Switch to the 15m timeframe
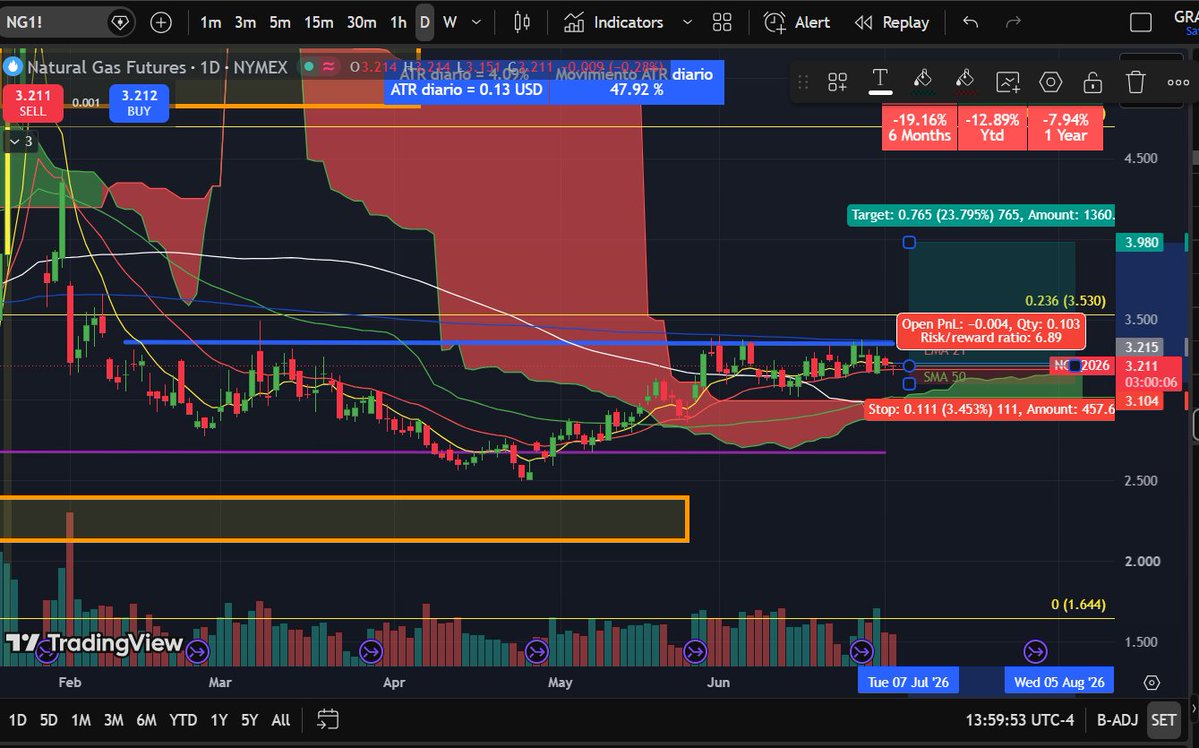The width and height of the screenshot is (1199, 748). pyautogui.click(x=319, y=22)
